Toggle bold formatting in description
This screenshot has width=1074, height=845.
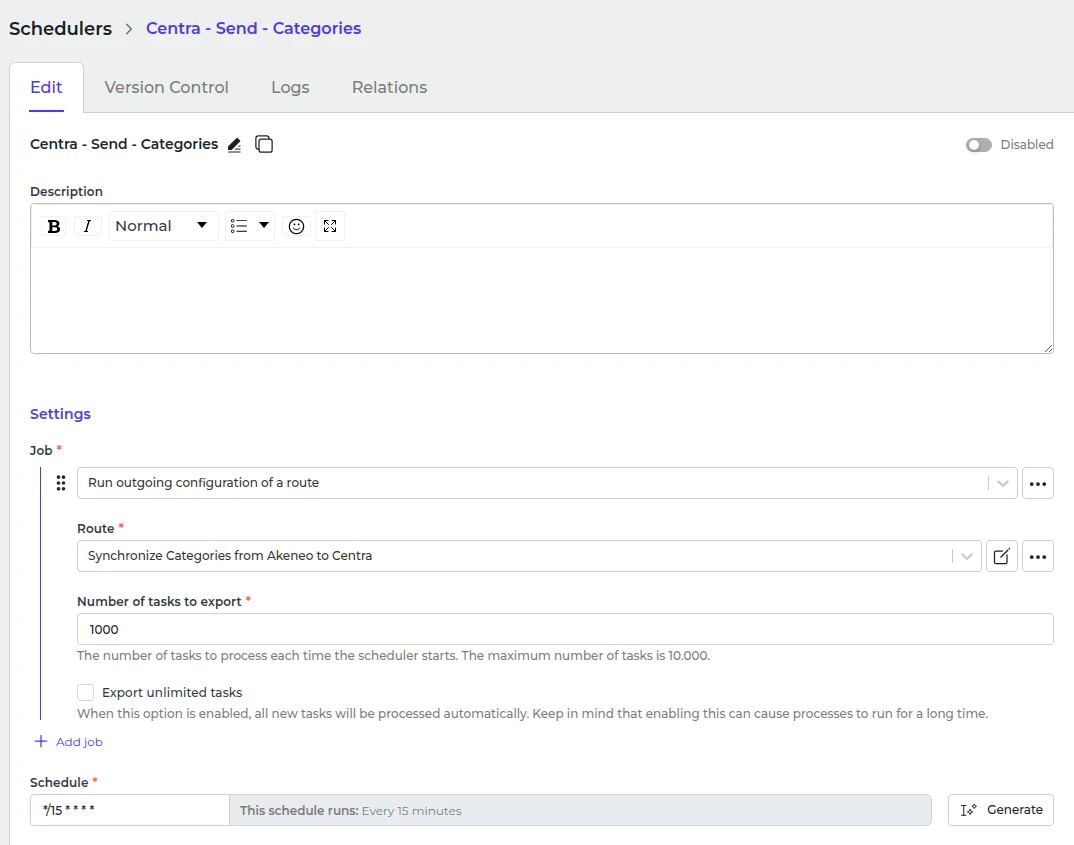[53, 226]
